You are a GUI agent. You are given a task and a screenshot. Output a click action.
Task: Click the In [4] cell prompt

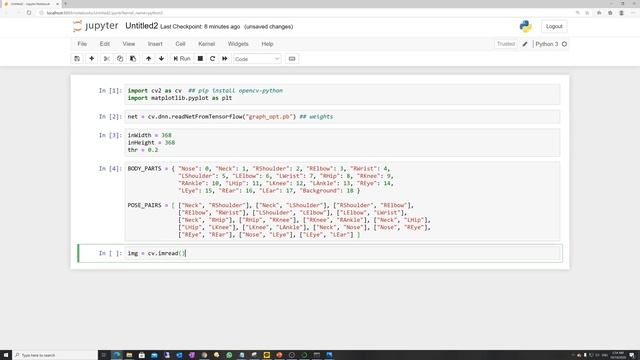tap(110, 169)
